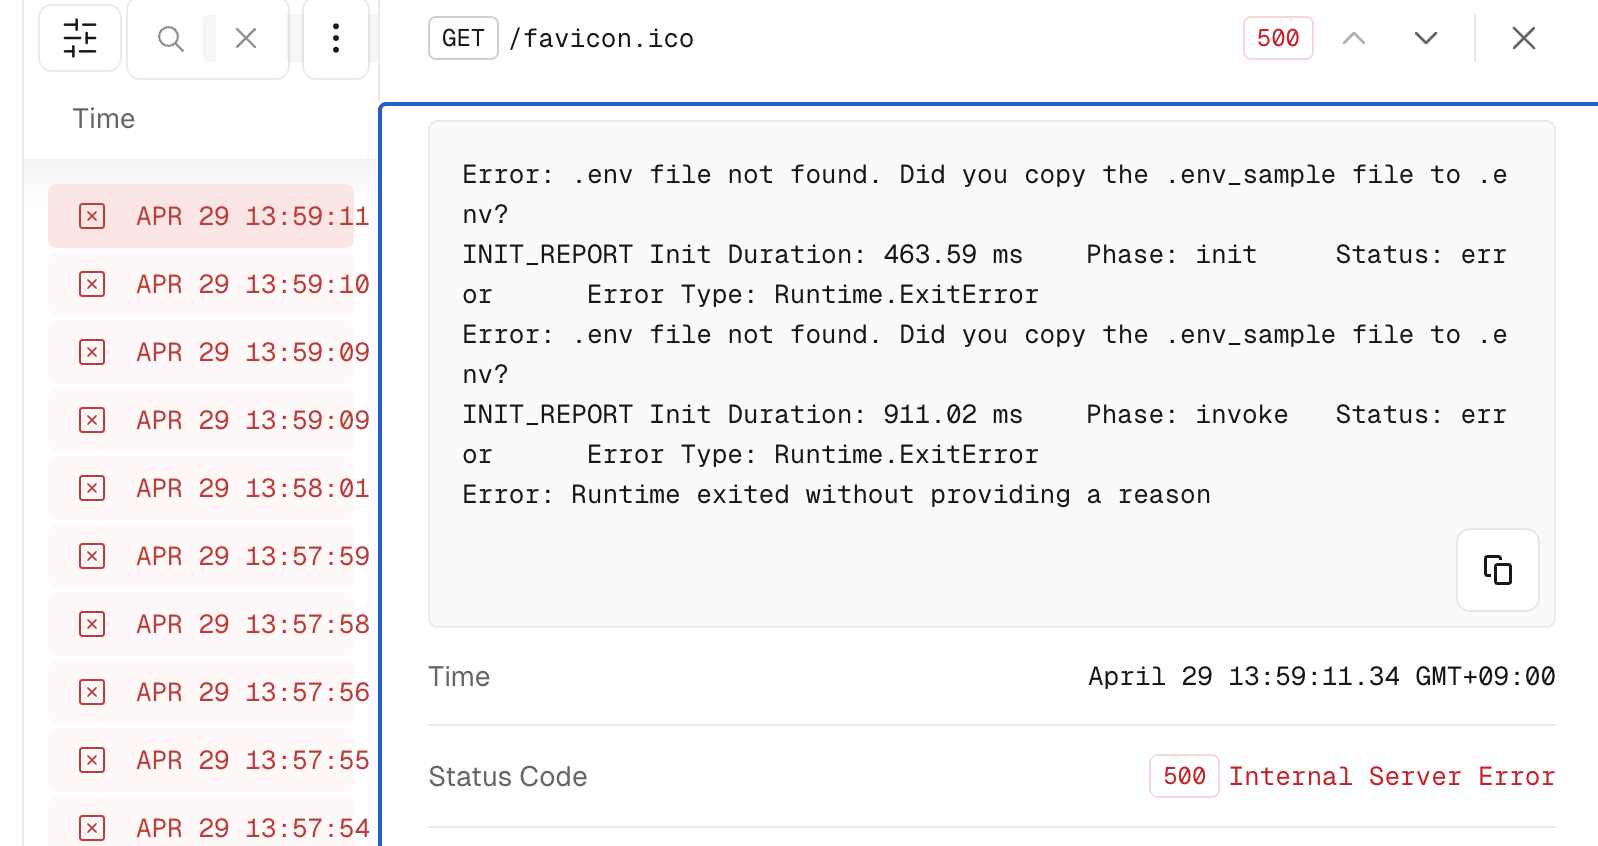Image resolution: width=1598 pixels, height=846 pixels.
Task: Click the error icon beside APR 29 13:57:55
Action: tap(91, 759)
